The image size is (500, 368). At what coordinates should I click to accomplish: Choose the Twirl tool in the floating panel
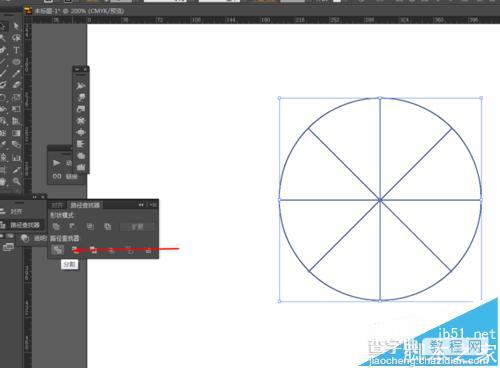[x=81, y=97]
